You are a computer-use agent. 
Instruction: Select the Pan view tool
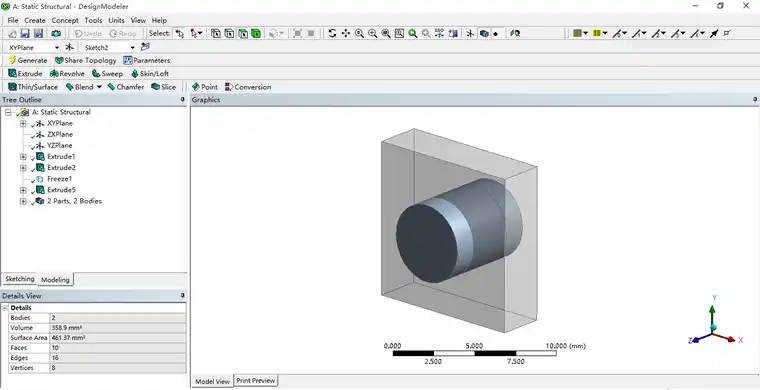pyautogui.click(x=346, y=33)
